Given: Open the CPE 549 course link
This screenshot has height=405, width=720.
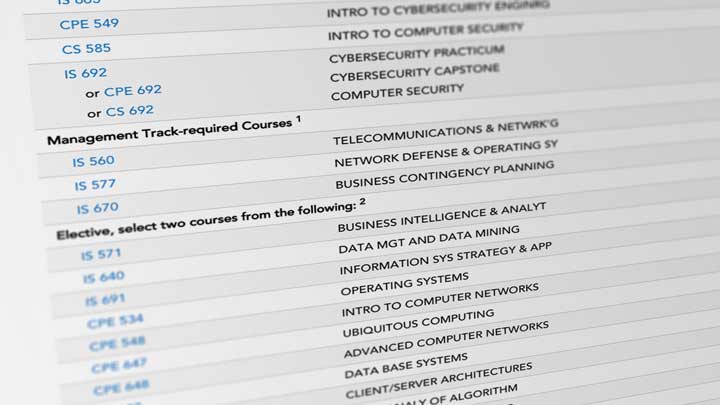Looking at the screenshot, I should click(89, 23).
